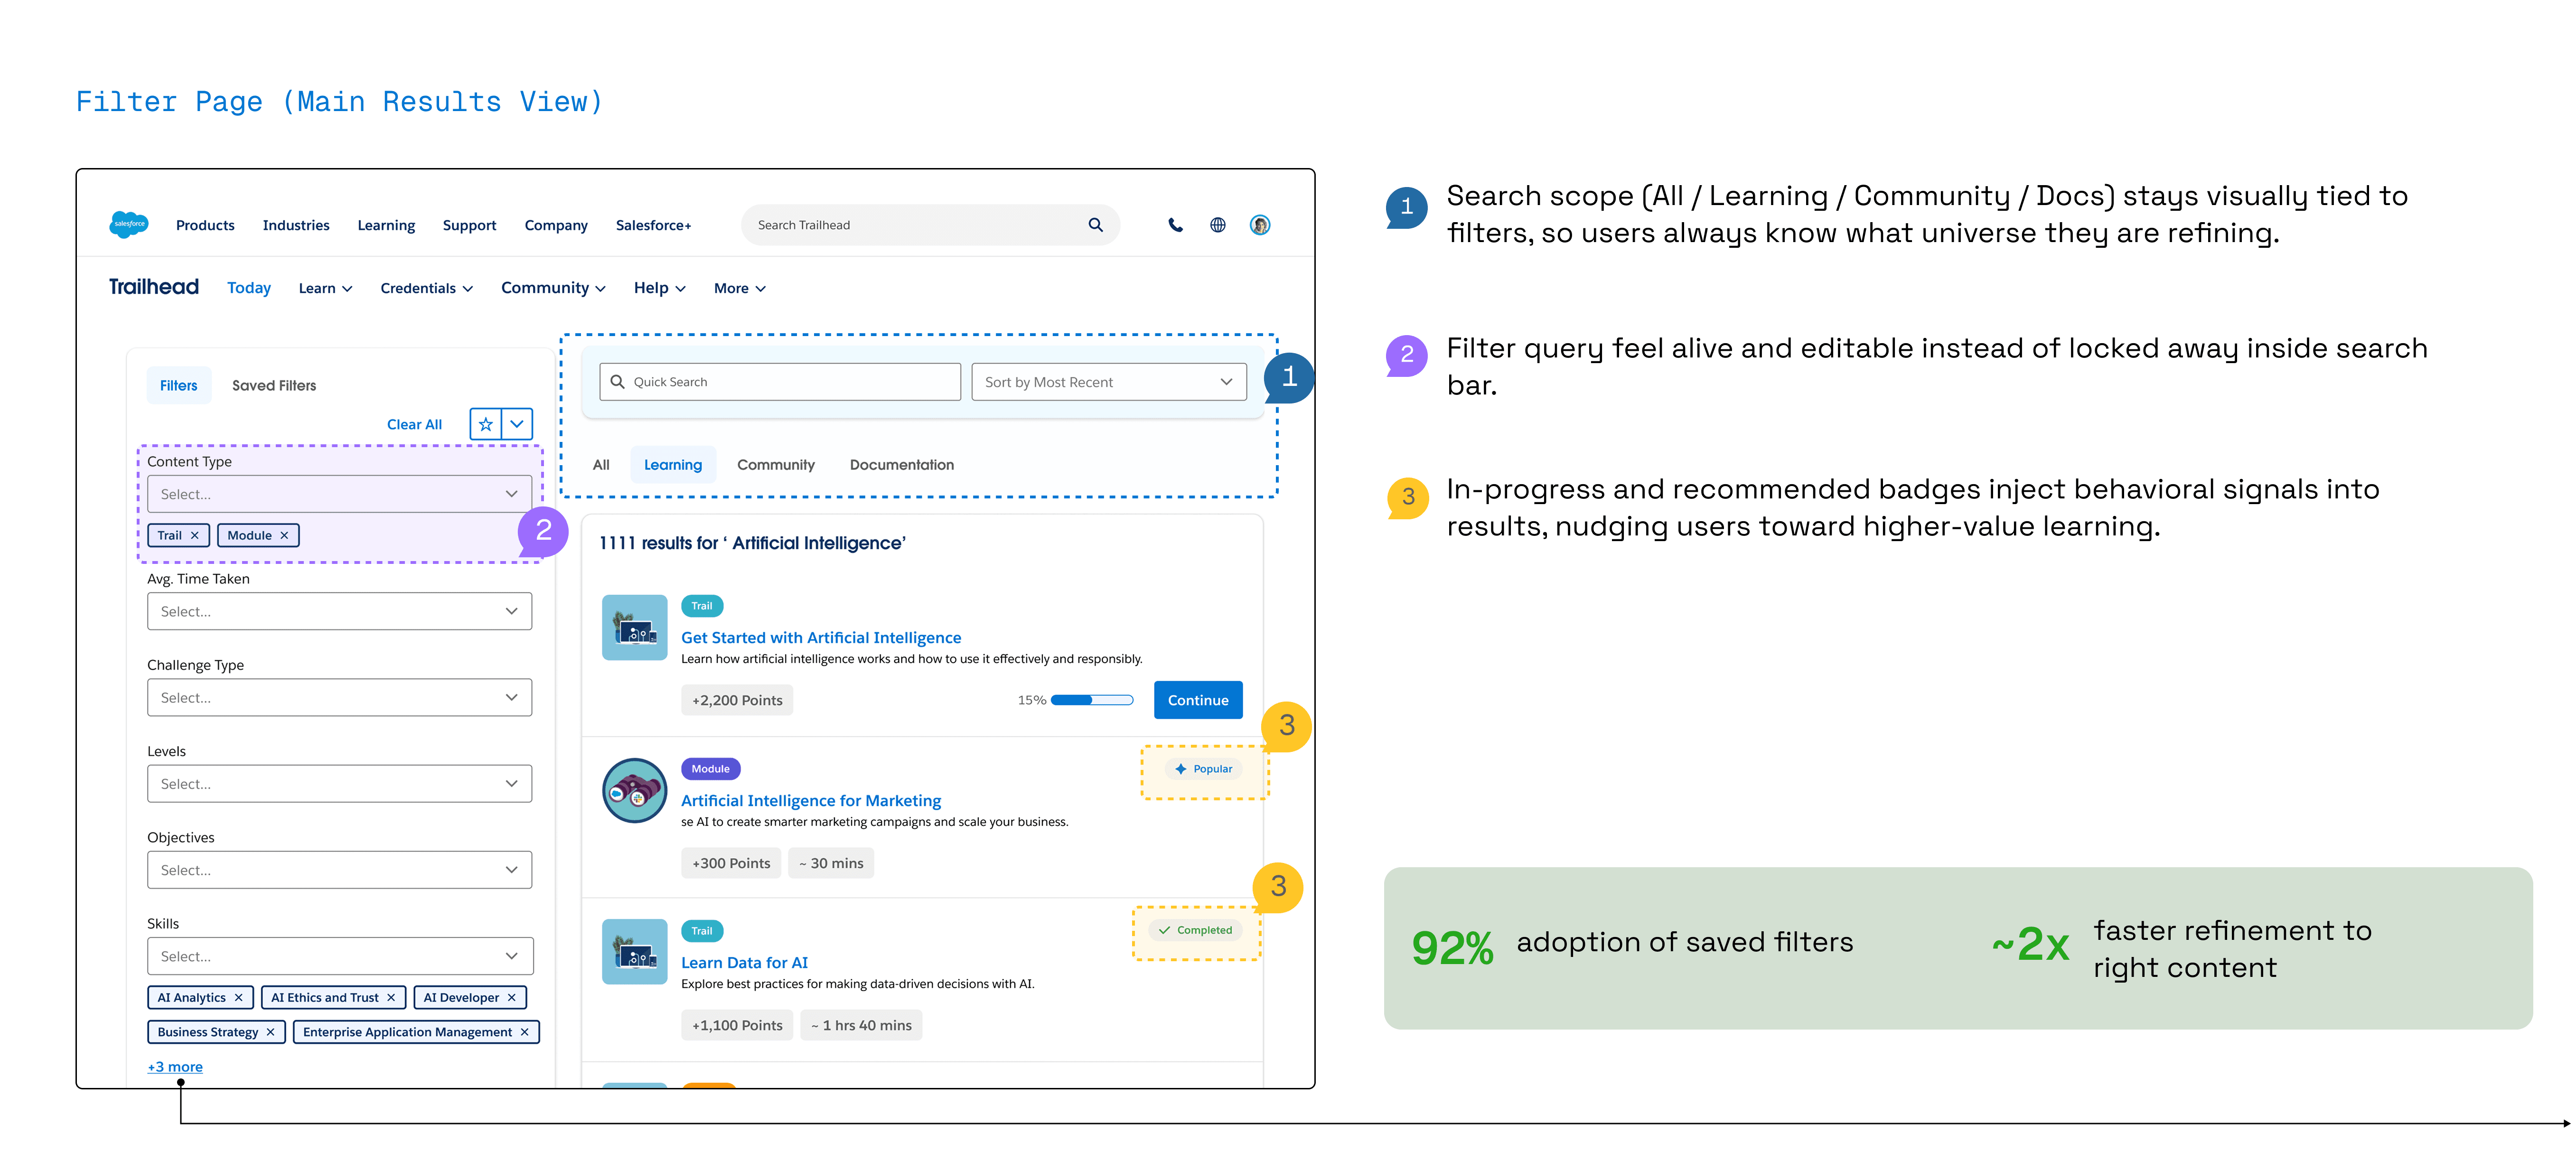Select the Community results tab
Screen dimensions: 2576x1162
775,465
